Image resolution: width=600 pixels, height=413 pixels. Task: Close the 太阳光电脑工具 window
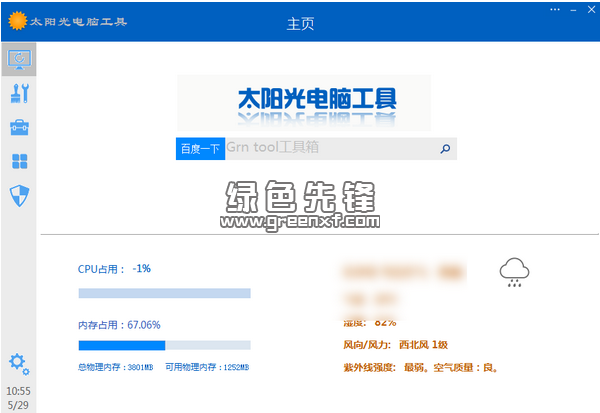592,10
